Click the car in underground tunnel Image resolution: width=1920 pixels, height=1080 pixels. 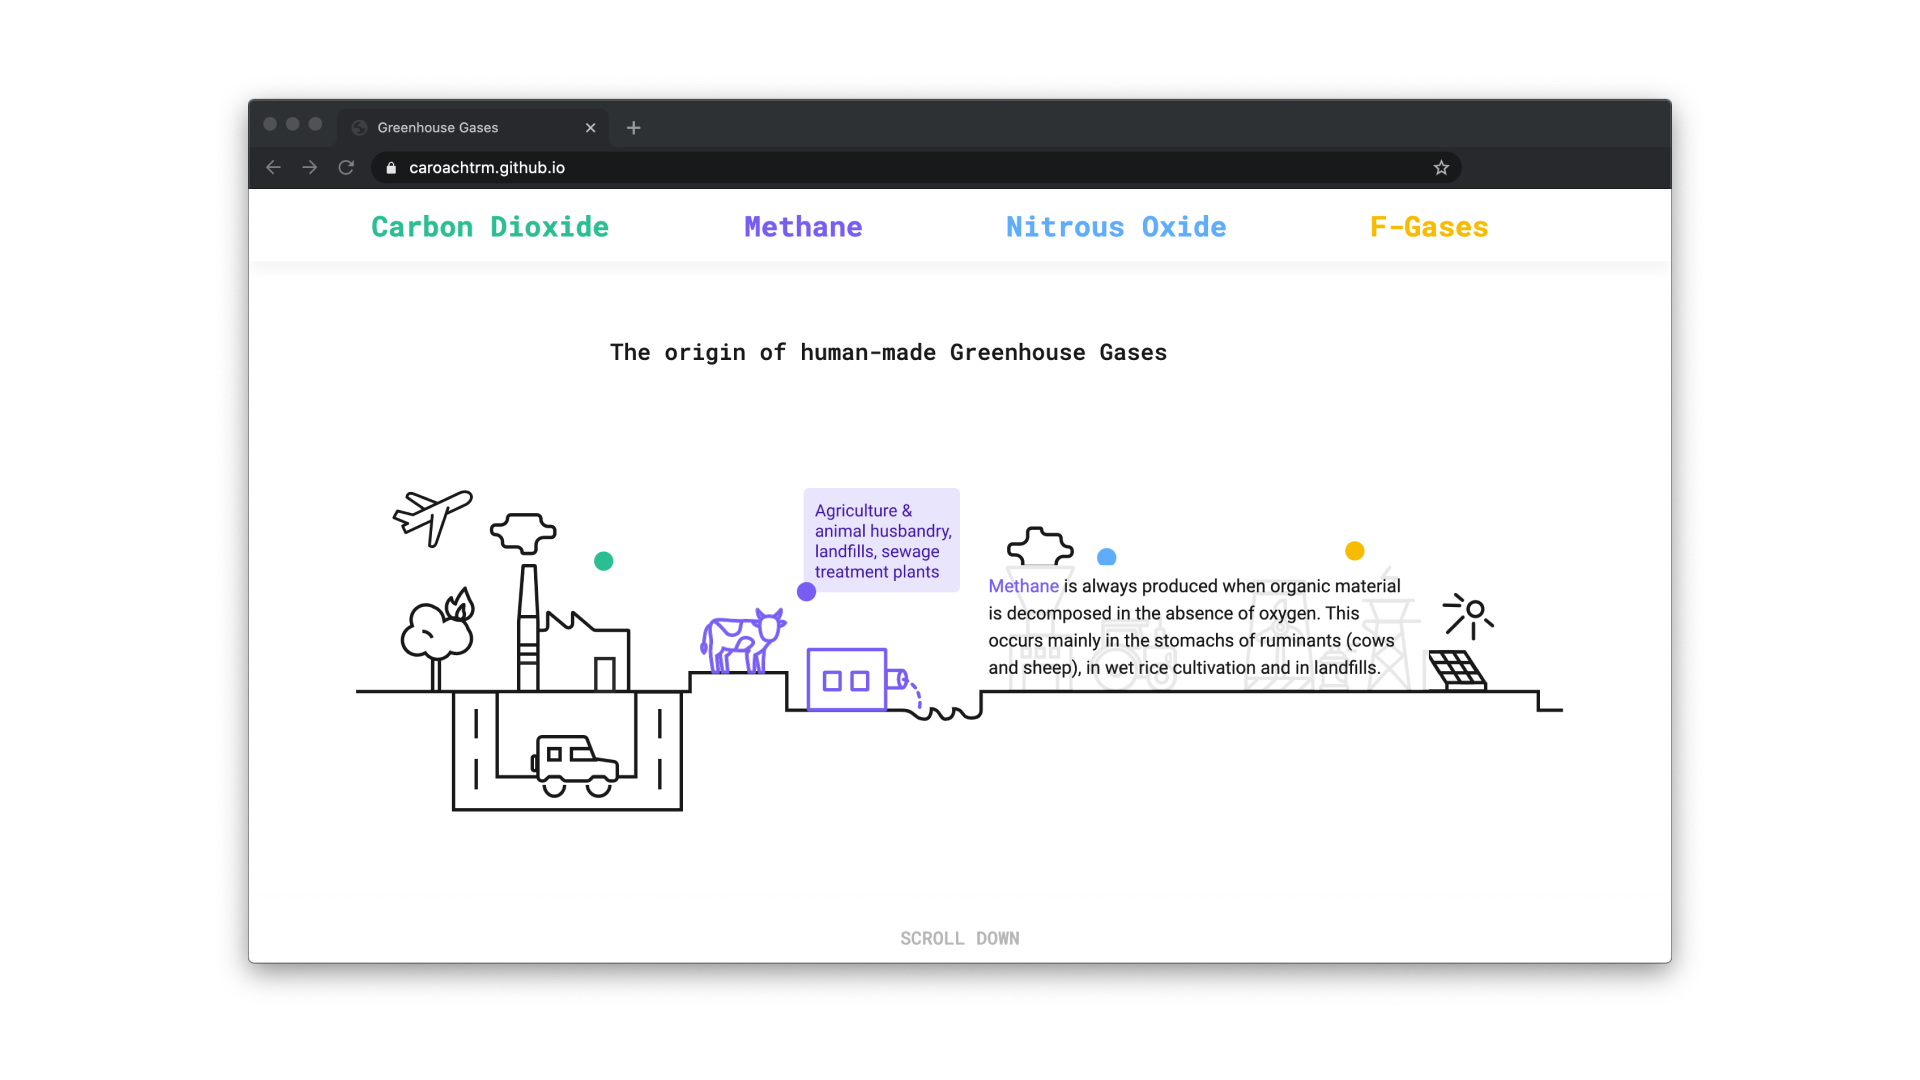coord(575,766)
